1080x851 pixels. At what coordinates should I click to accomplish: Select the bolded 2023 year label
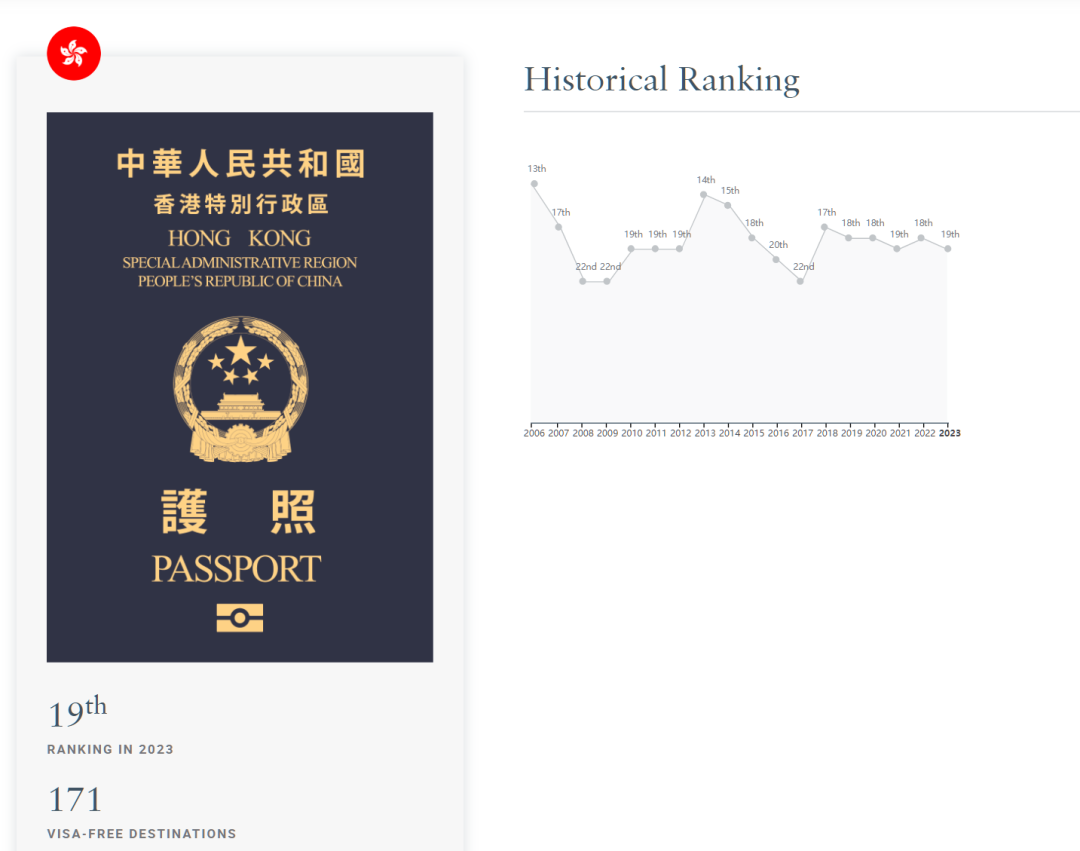947,433
